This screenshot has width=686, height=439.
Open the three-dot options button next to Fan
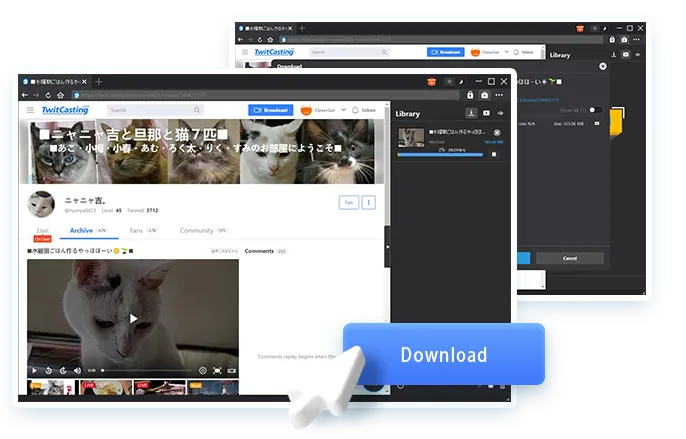pyautogui.click(x=368, y=202)
